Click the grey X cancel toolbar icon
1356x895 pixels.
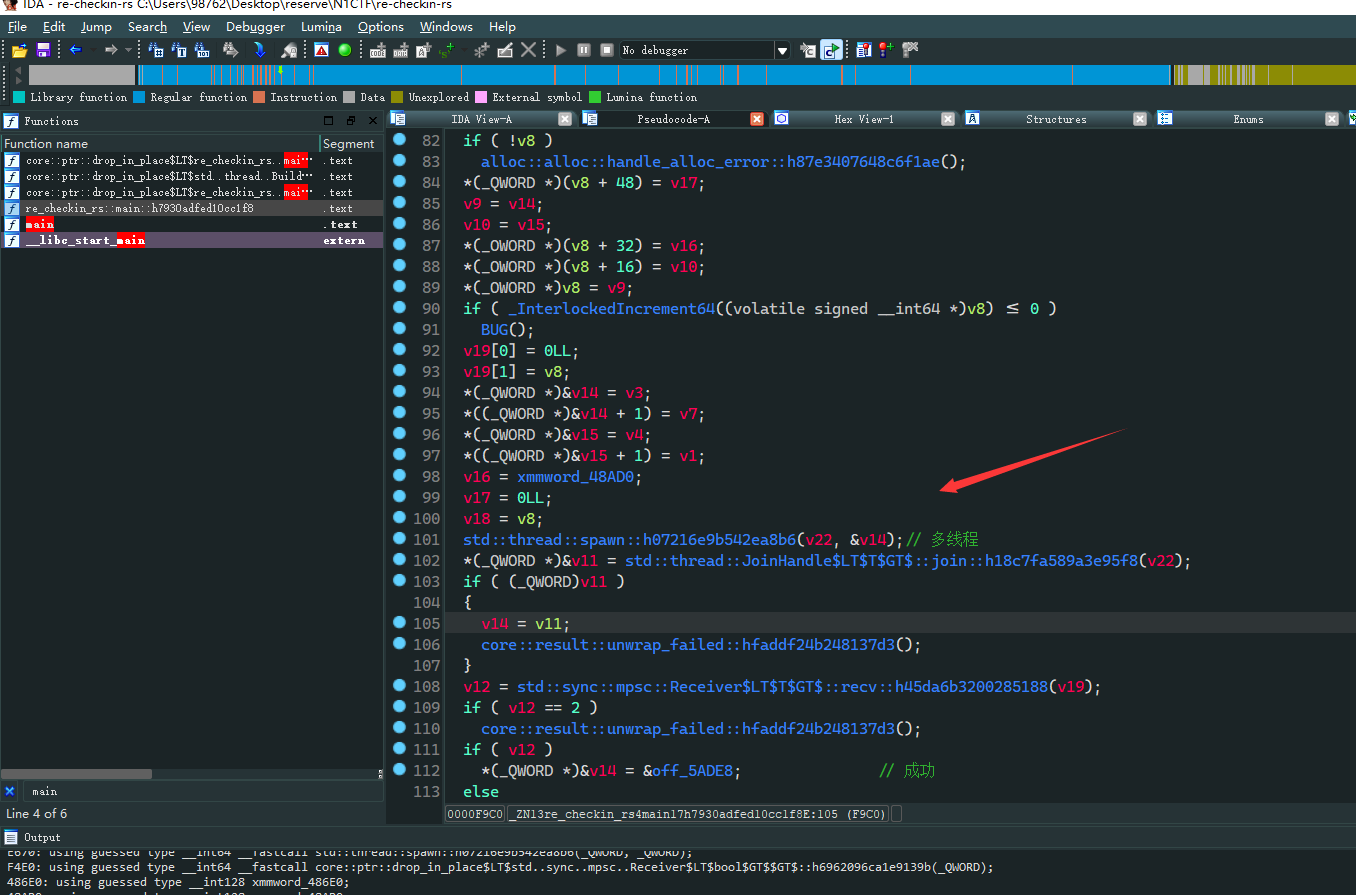point(528,50)
